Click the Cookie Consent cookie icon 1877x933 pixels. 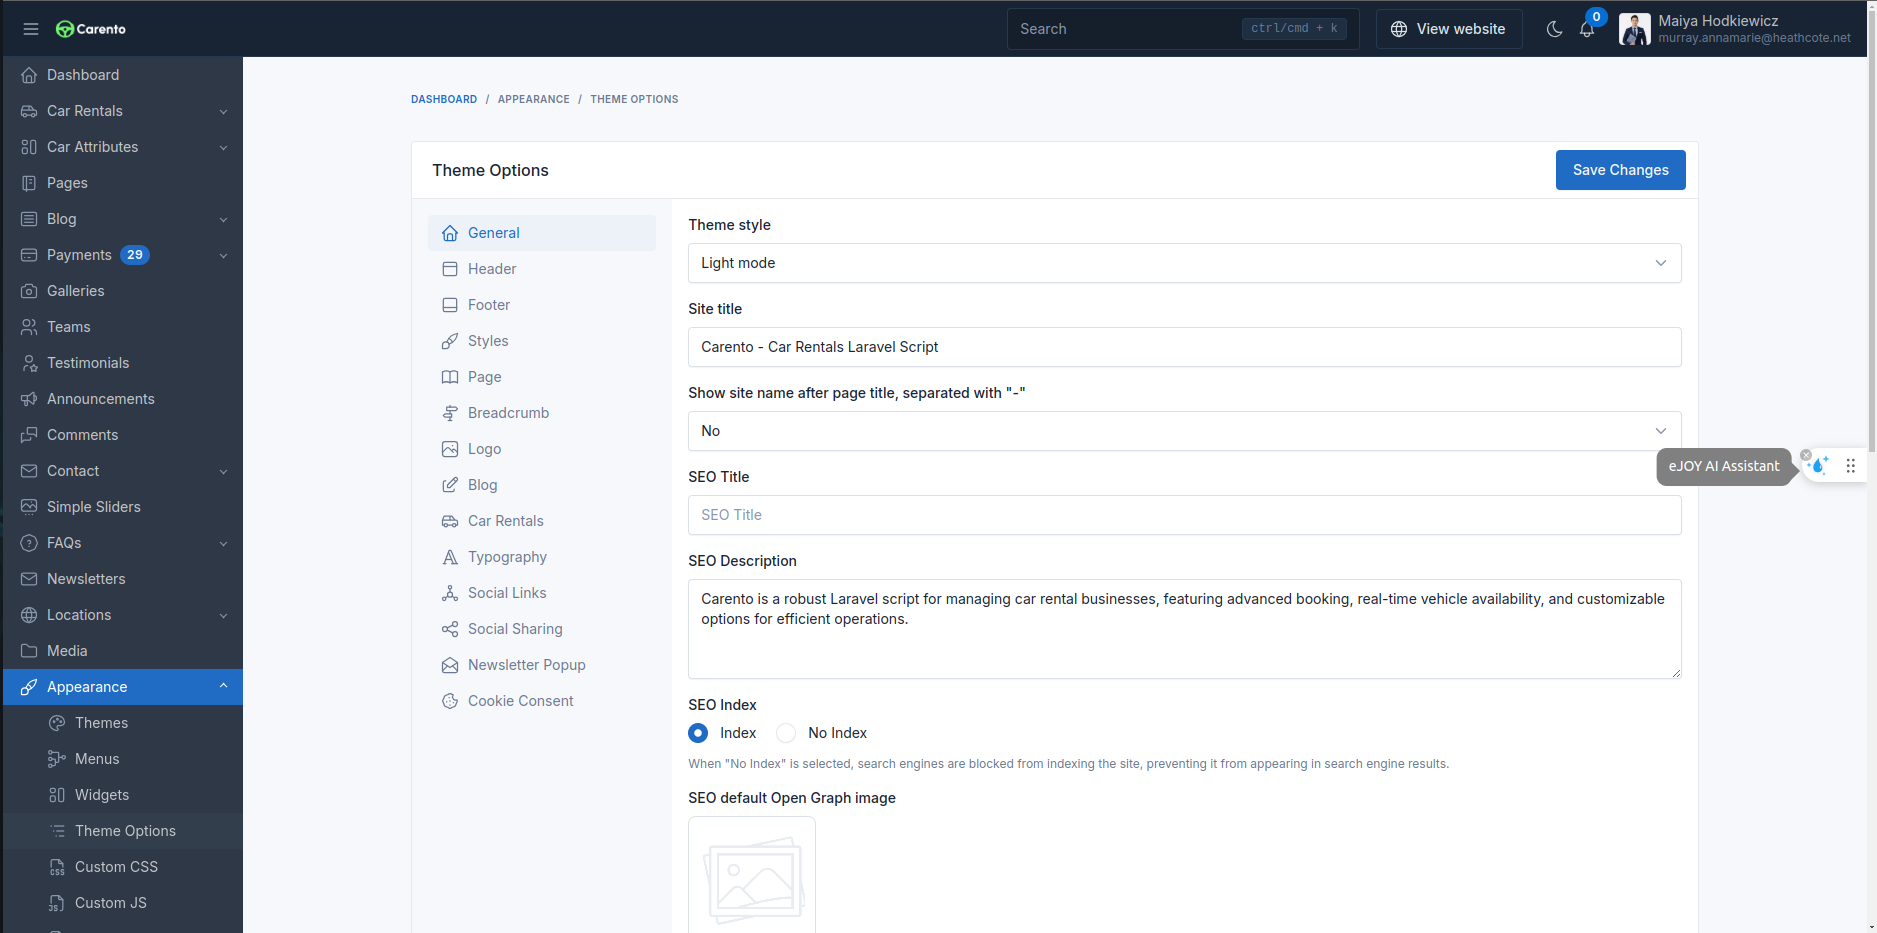pyautogui.click(x=450, y=701)
